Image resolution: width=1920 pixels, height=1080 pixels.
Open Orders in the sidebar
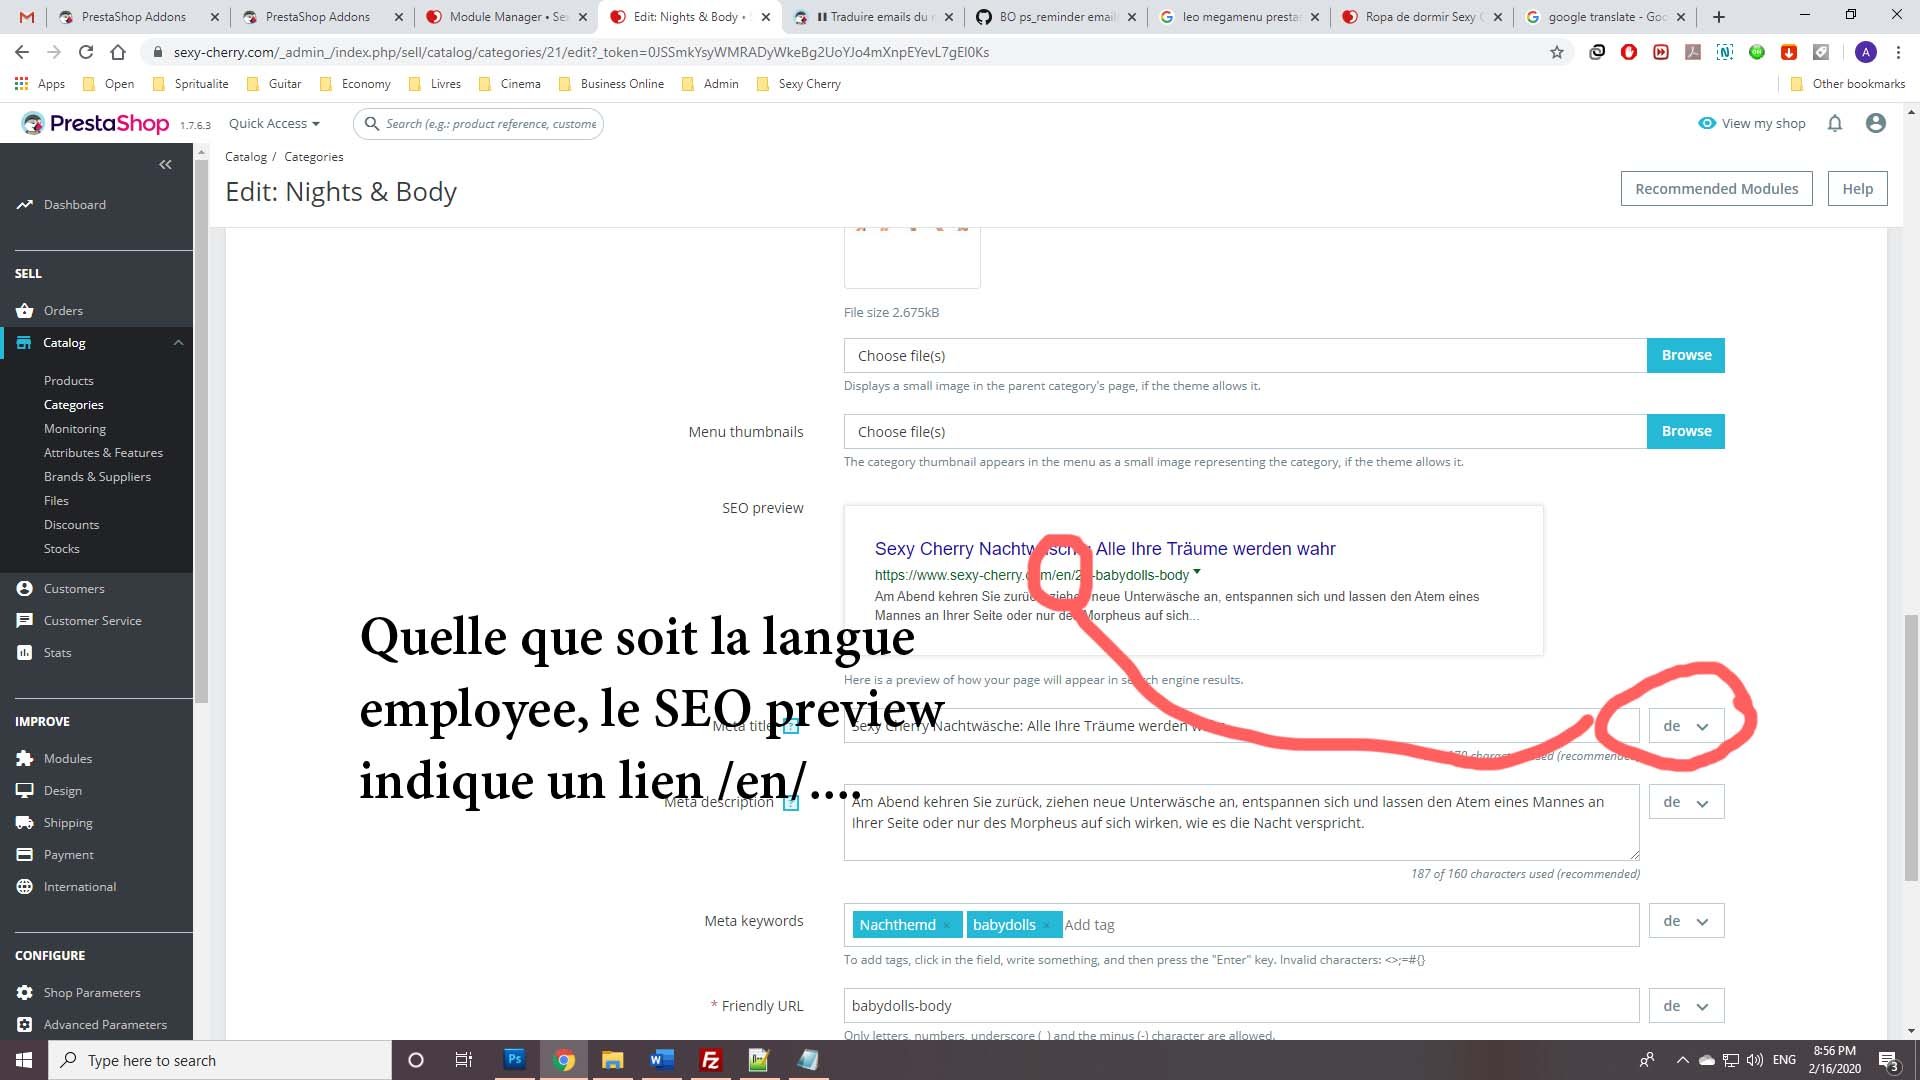(63, 310)
